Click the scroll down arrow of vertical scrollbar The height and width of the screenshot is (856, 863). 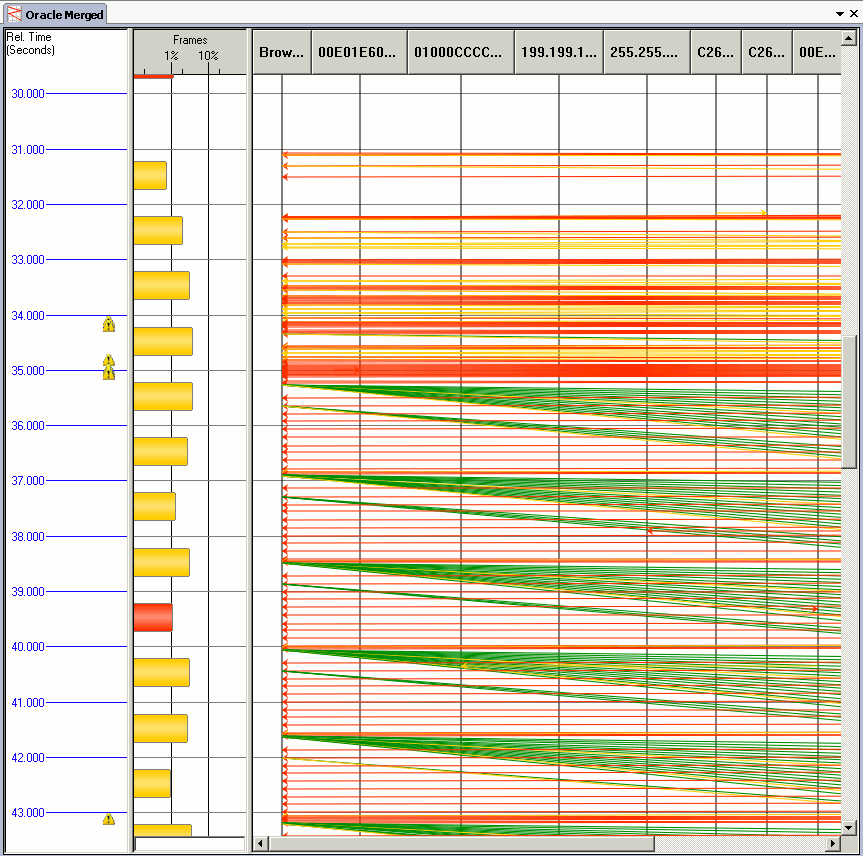coord(849,827)
